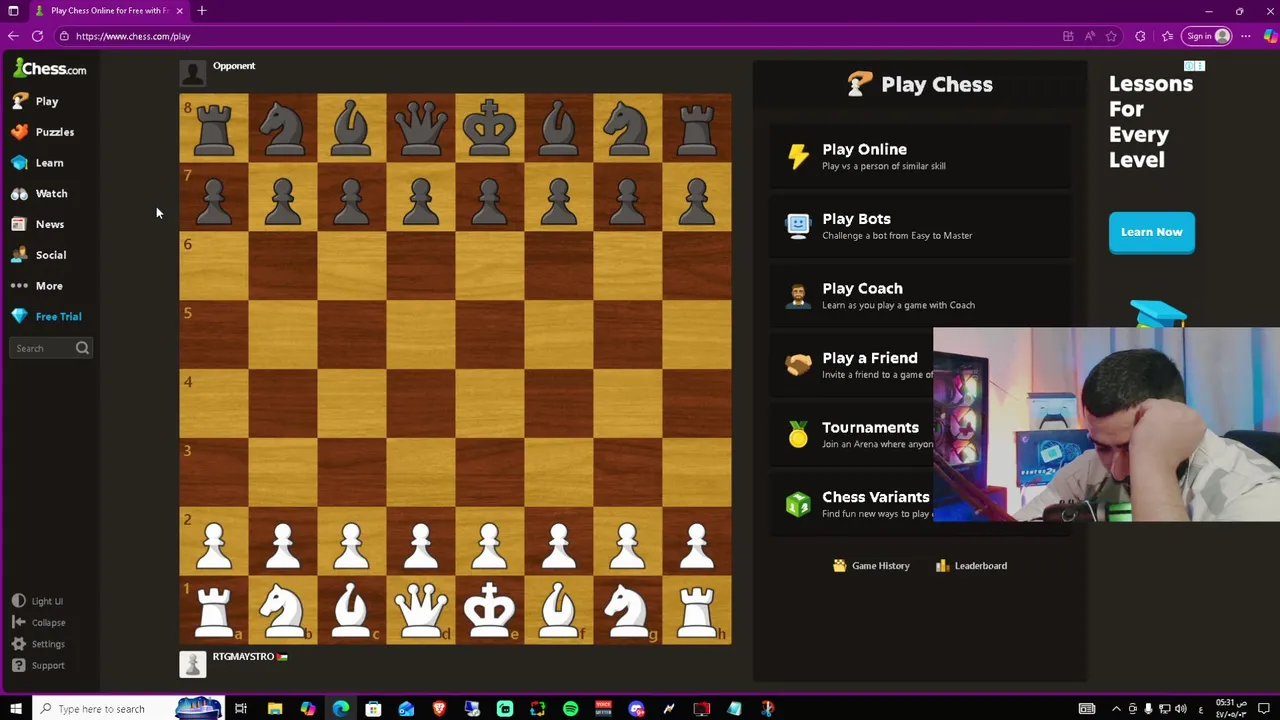The height and width of the screenshot is (720, 1280).
Task: Select Play Bots option
Action: click(920, 226)
